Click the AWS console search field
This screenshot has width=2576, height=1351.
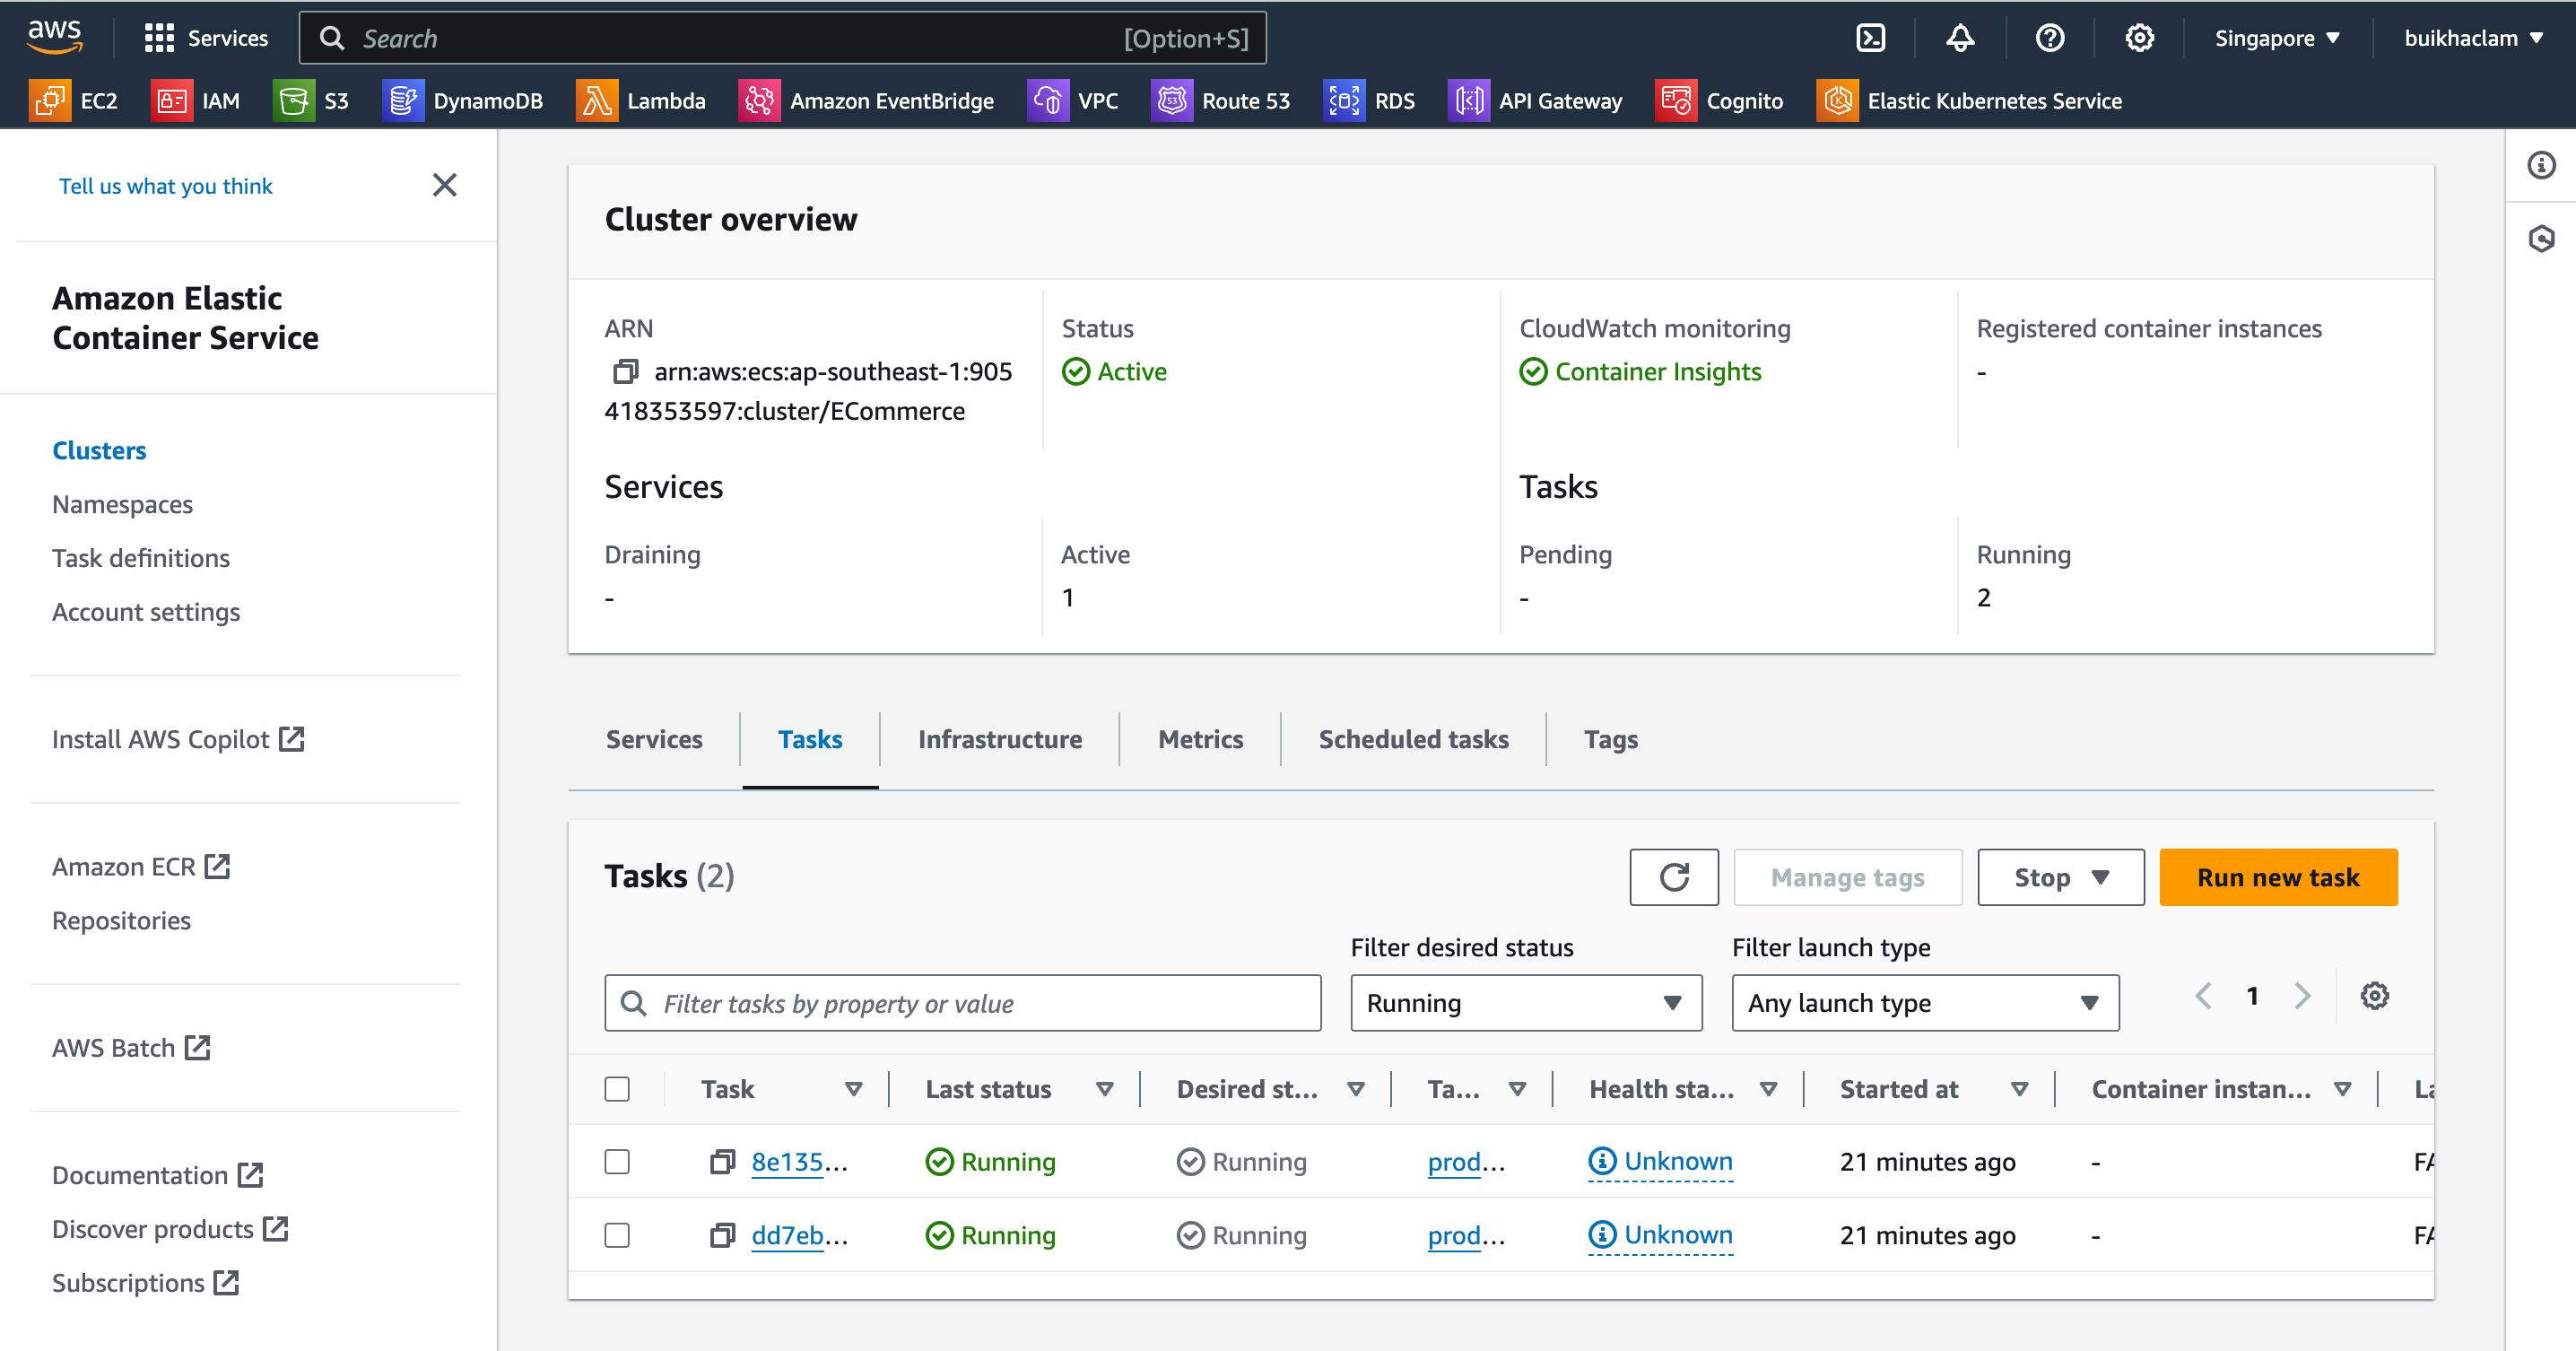[783, 38]
